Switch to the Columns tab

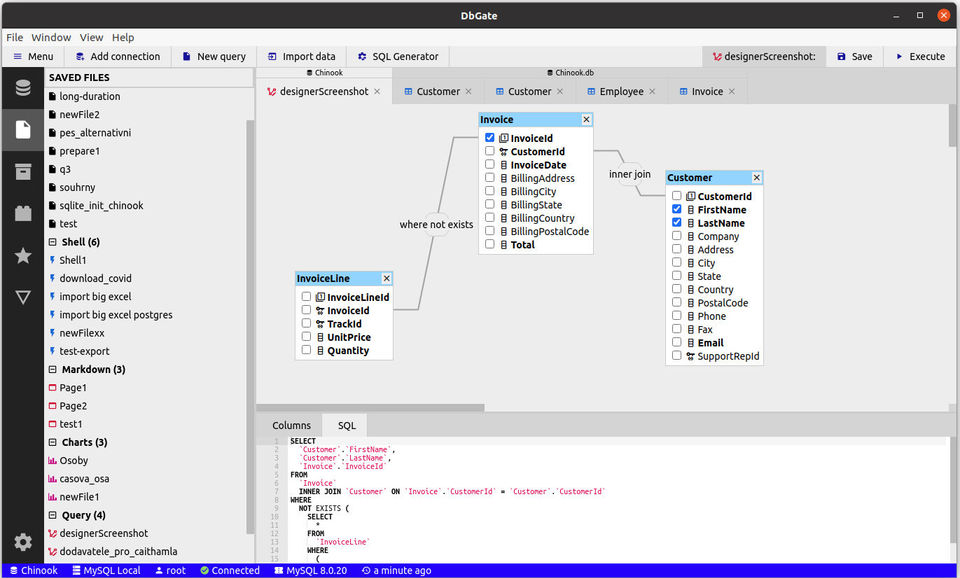[x=291, y=425]
